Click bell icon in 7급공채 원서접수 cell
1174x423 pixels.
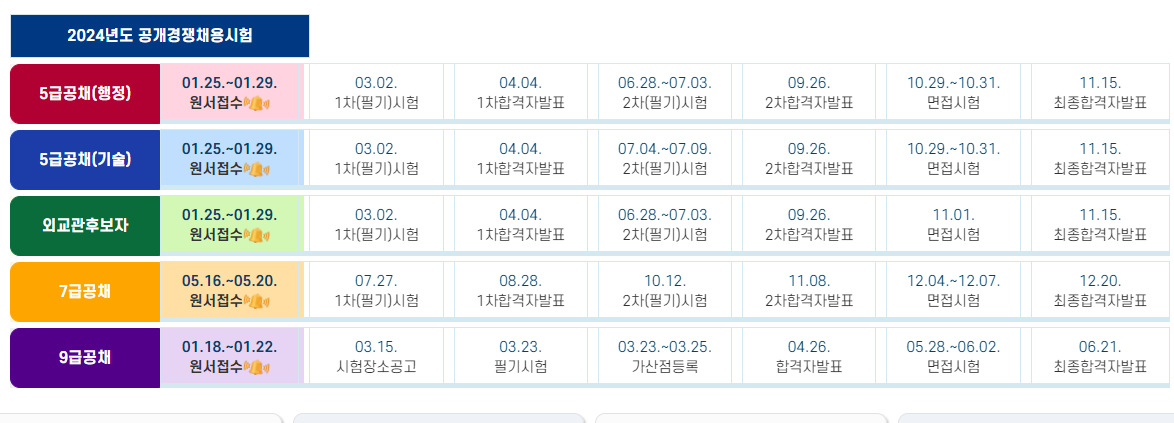click(257, 301)
